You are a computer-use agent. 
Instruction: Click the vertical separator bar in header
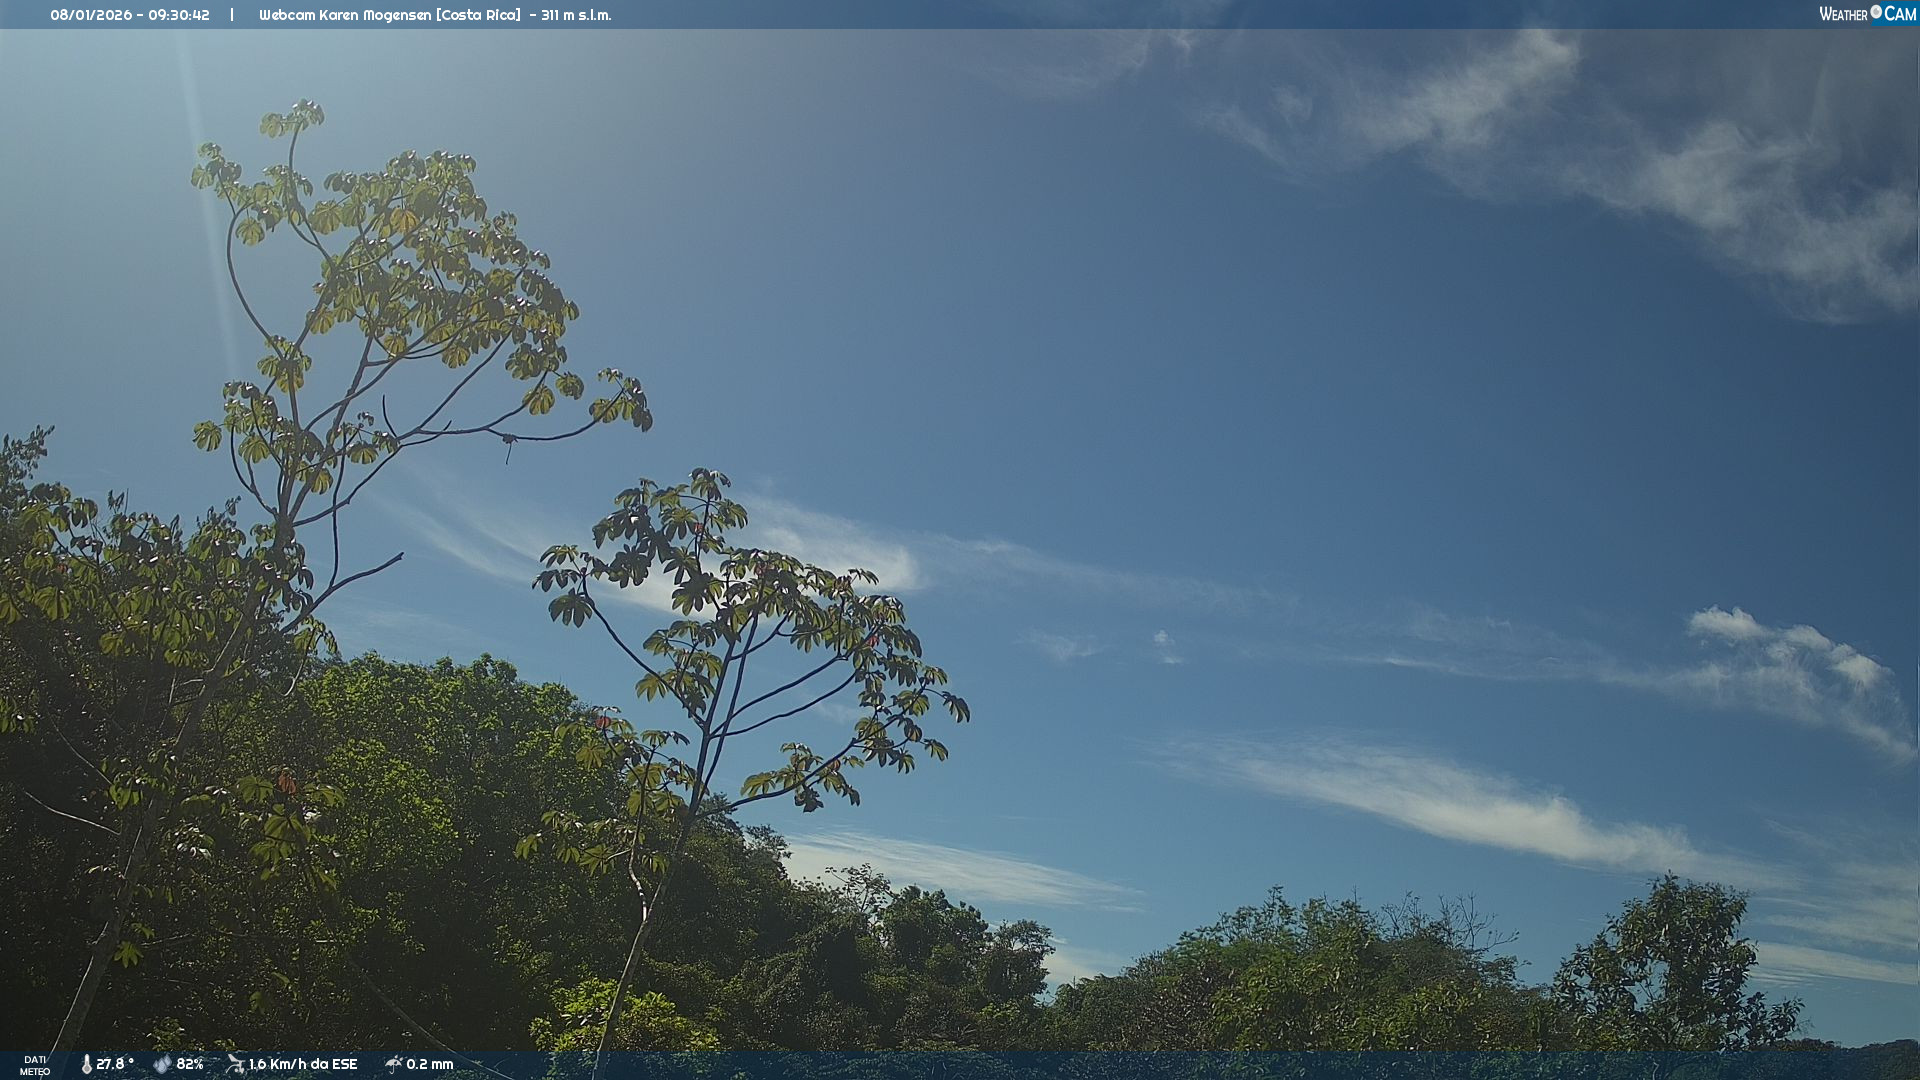[x=232, y=15]
